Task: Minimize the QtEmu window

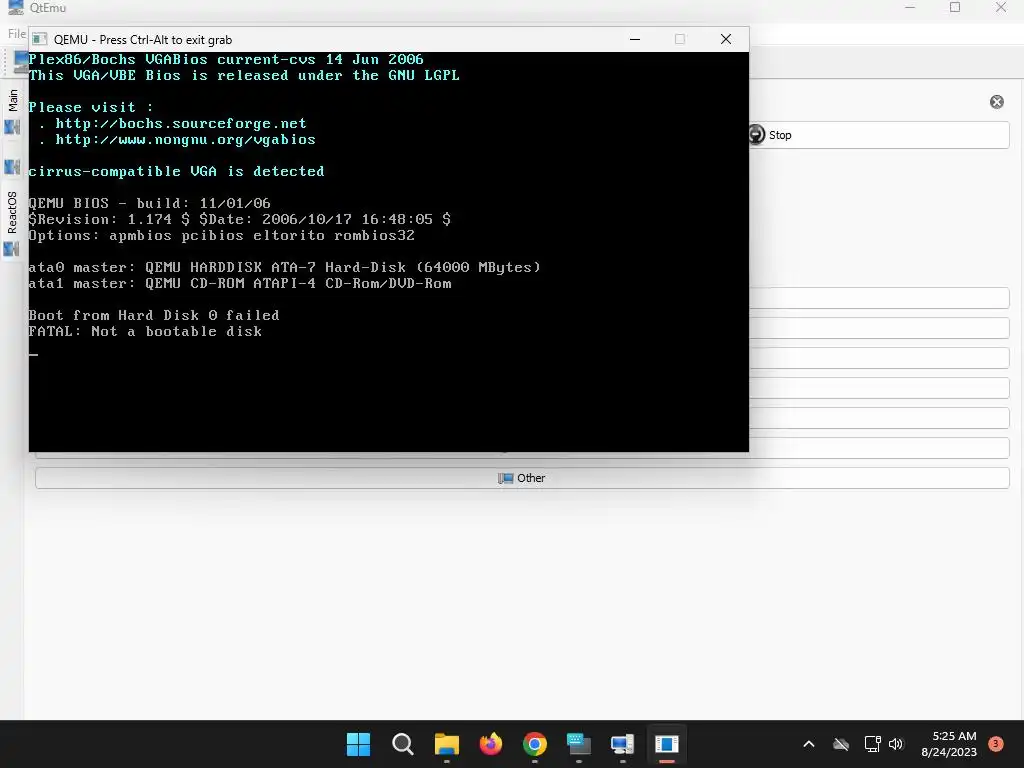Action: 910,7
